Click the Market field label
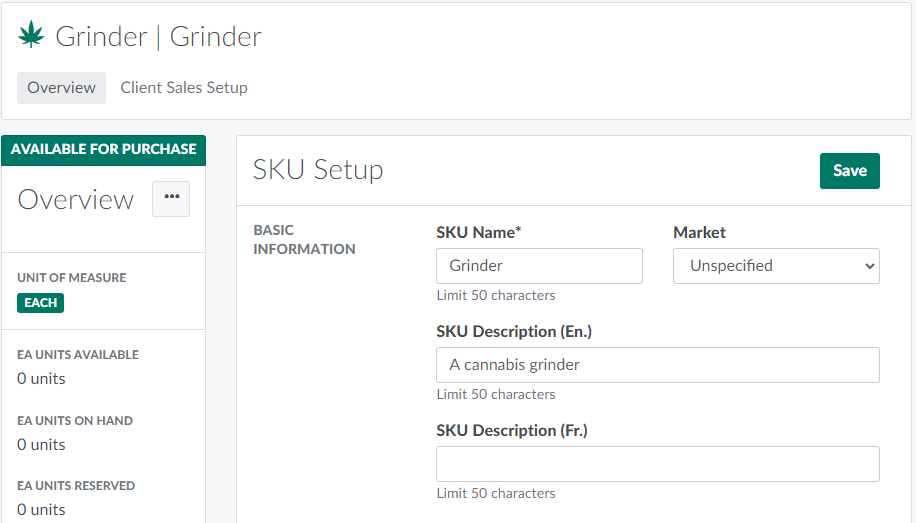The height and width of the screenshot is (523, 916). pyautogui.click(x=699, y=232)
